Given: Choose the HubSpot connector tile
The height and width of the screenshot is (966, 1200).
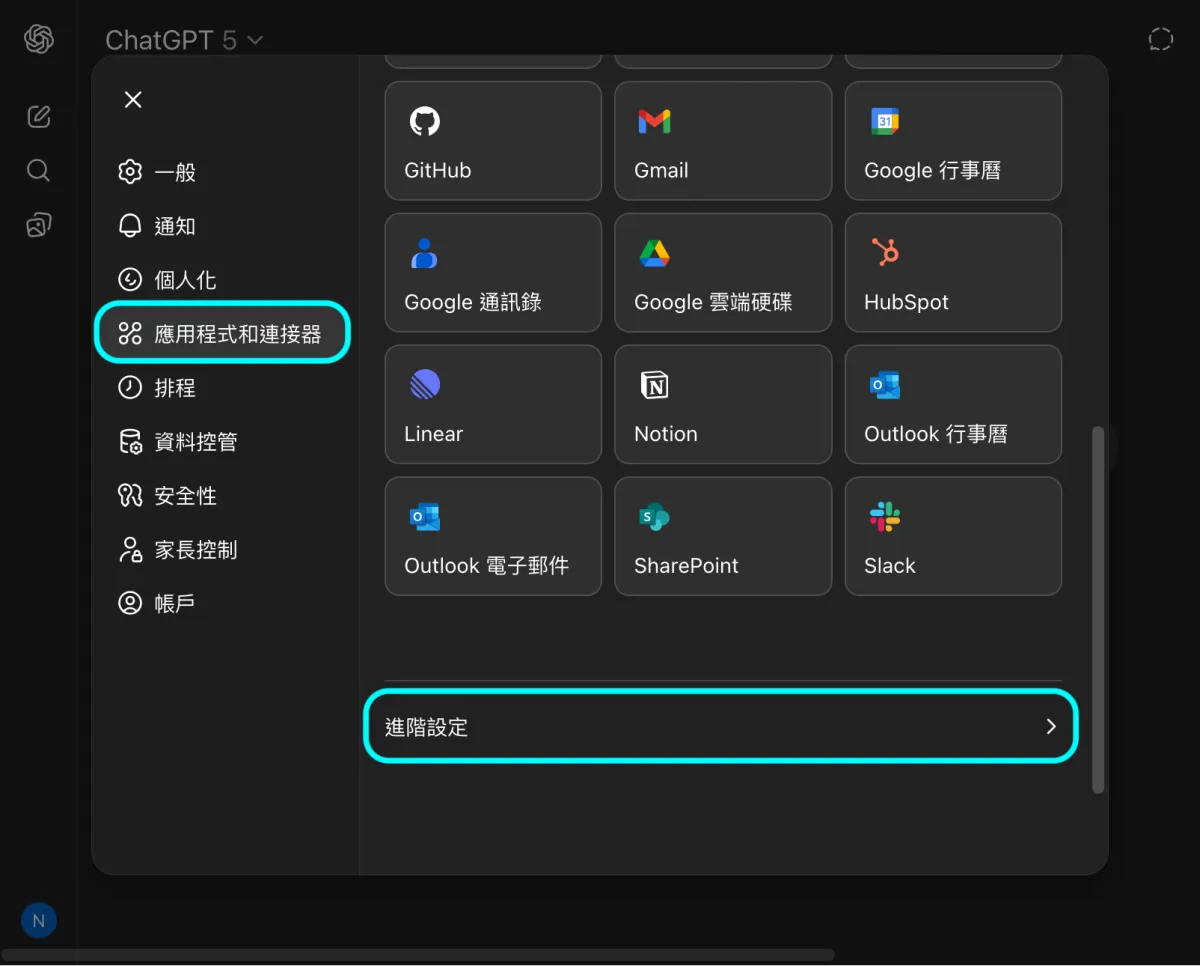Looking at the screenshot, I should 952,273.
